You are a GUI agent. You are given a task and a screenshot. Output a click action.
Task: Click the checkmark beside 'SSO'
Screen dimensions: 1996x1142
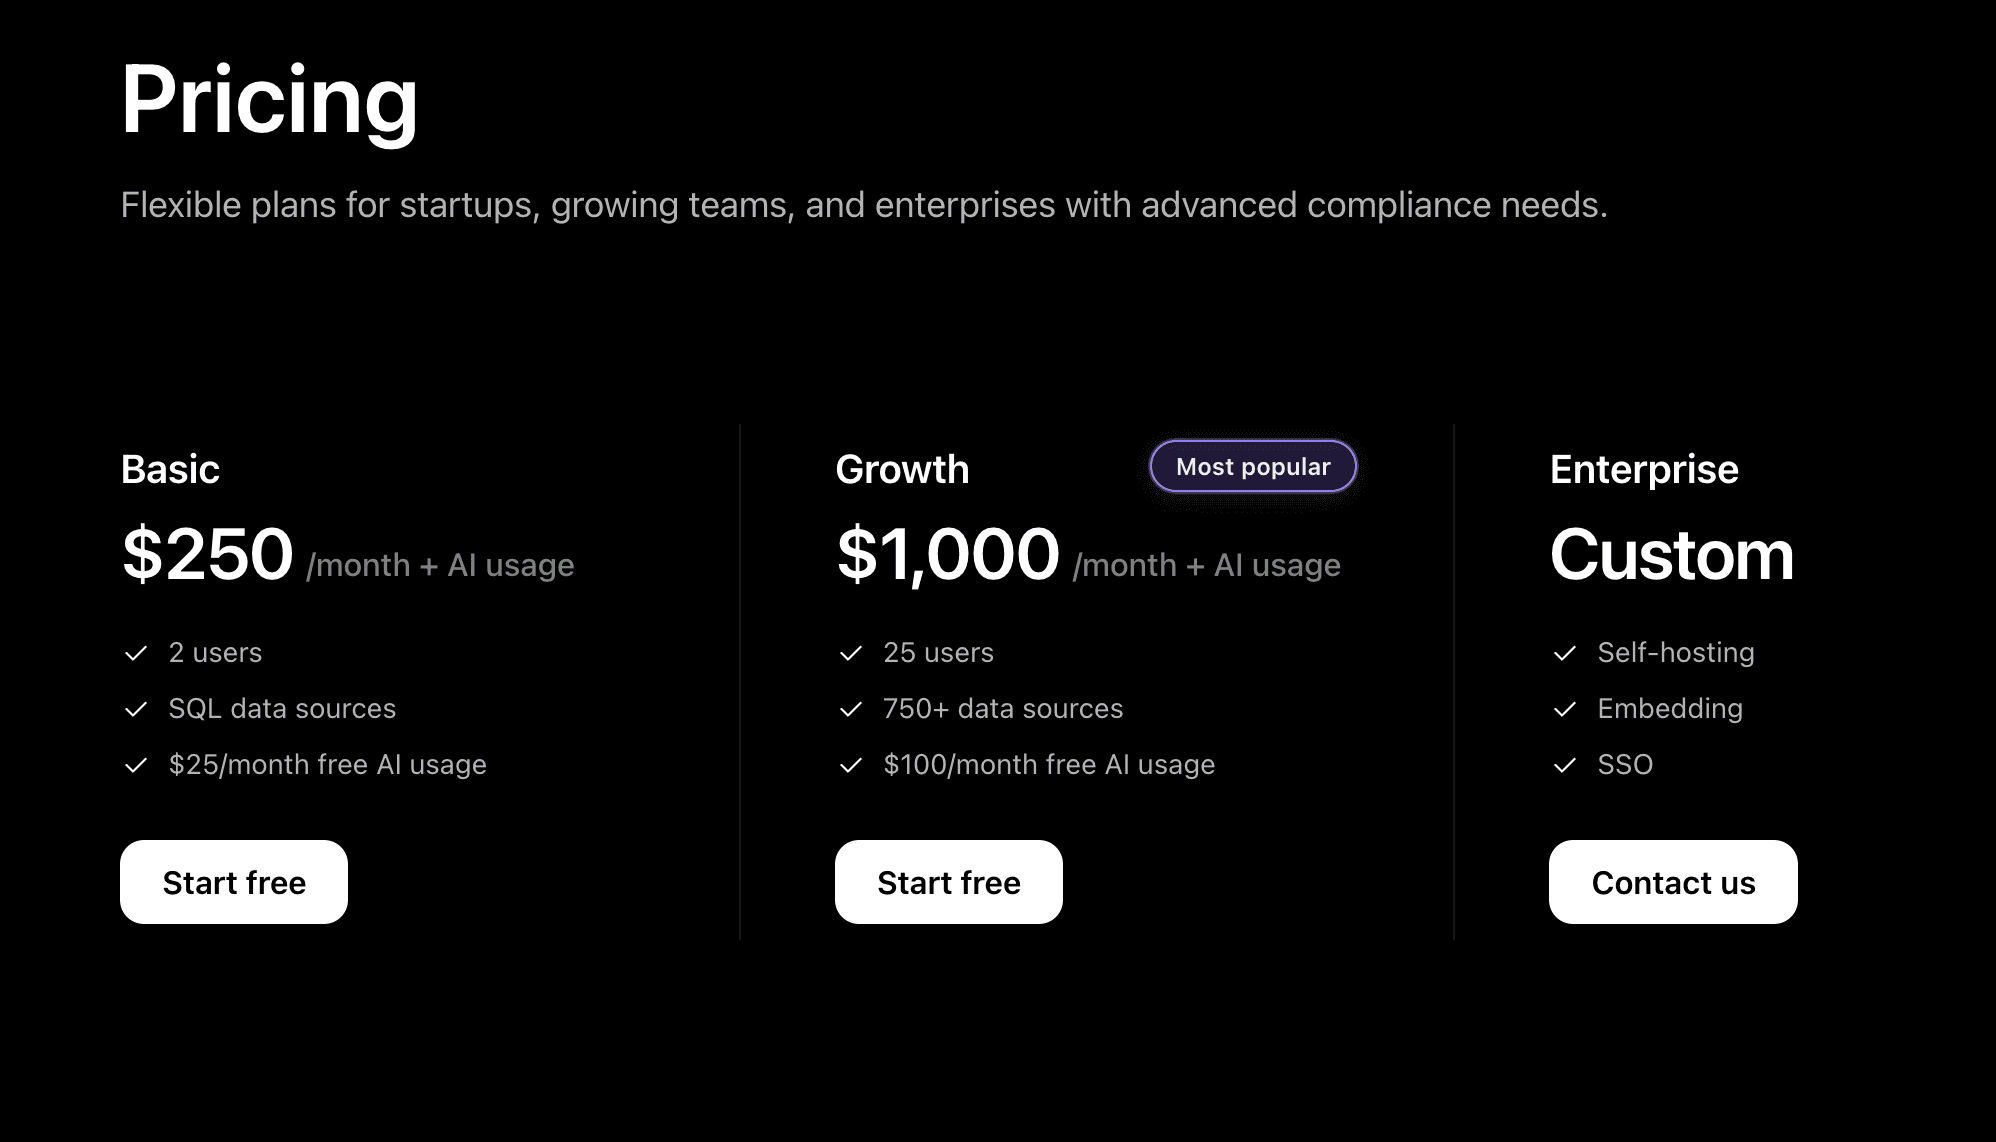point(1564,765)
